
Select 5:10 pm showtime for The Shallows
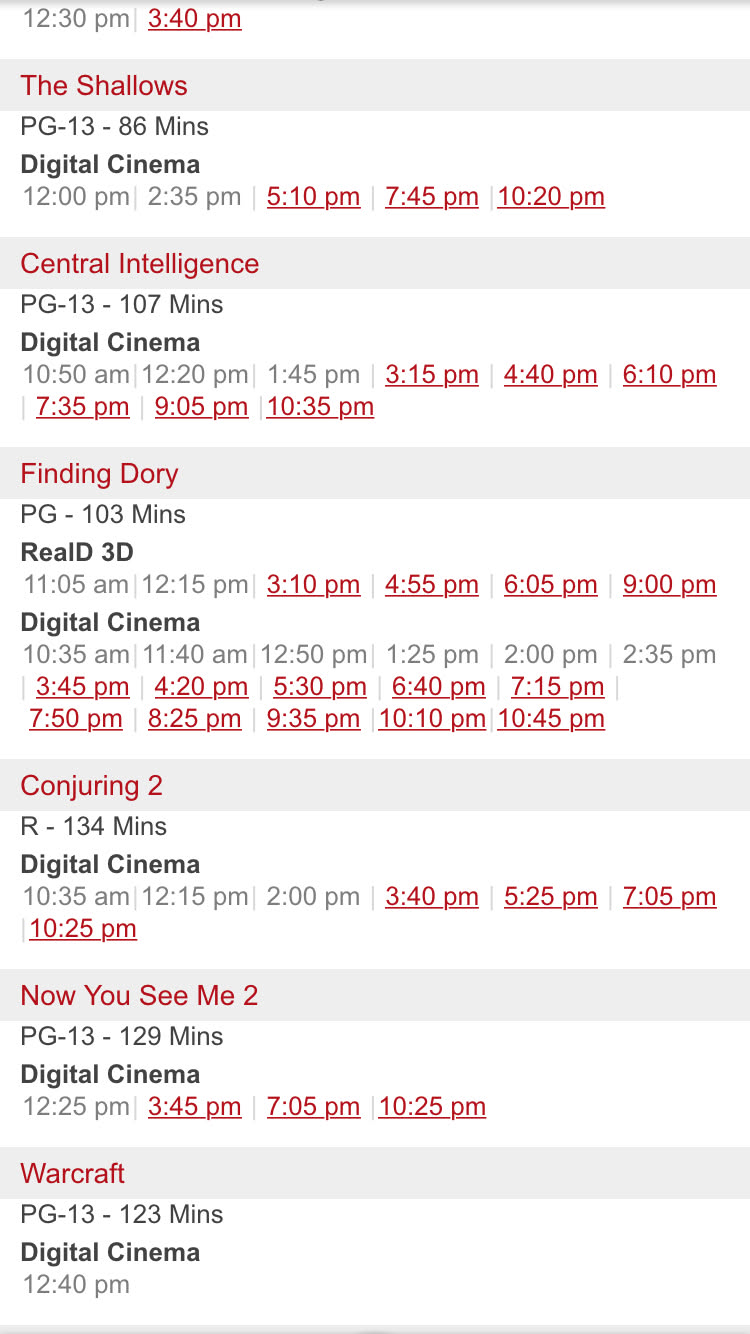pyautogui.click(x=313, y=197)
